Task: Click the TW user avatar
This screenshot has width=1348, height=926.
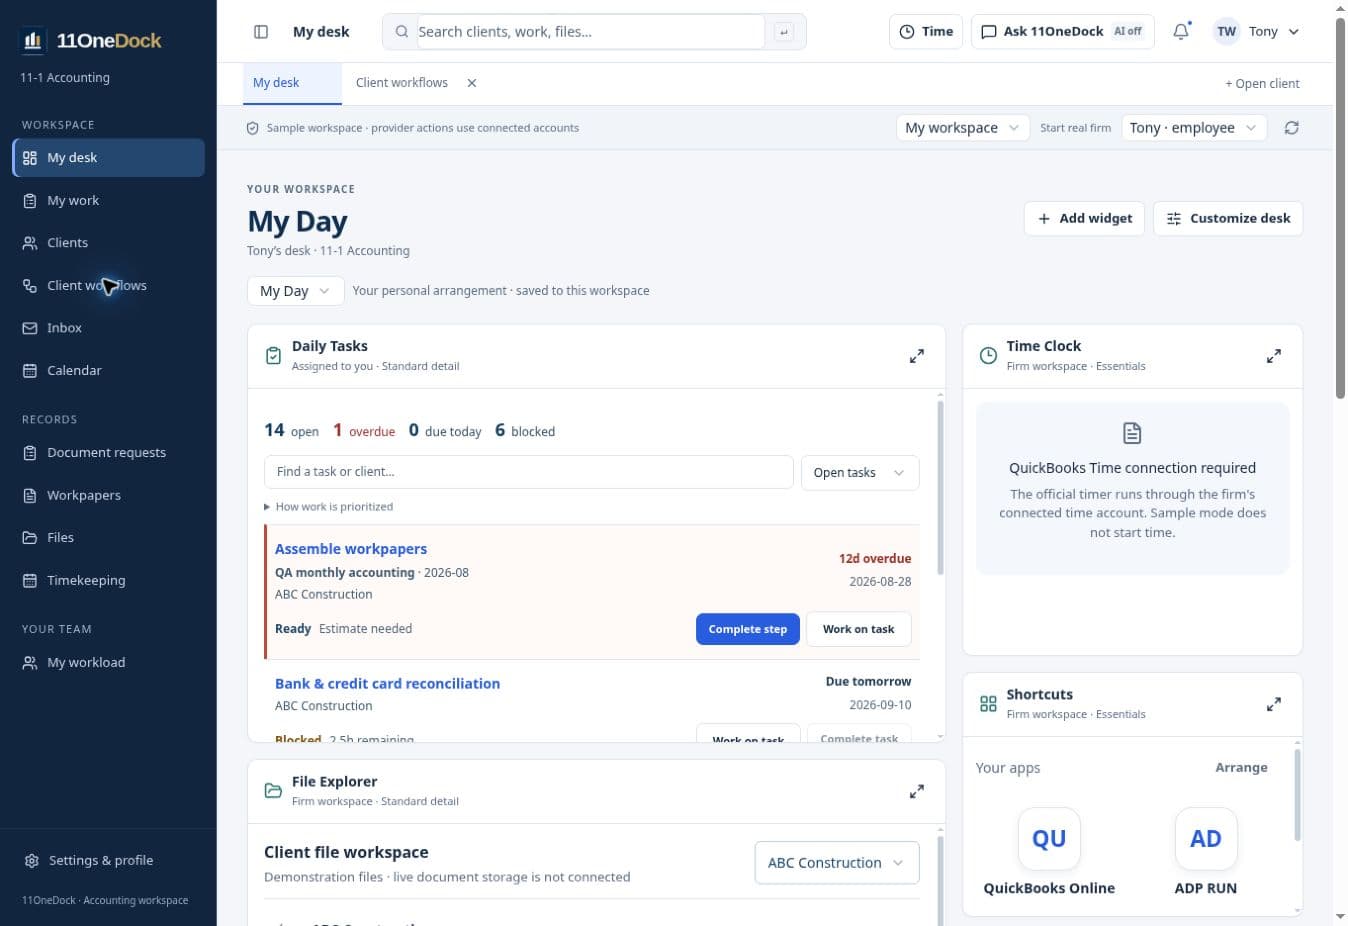Action: [1227, 32]
